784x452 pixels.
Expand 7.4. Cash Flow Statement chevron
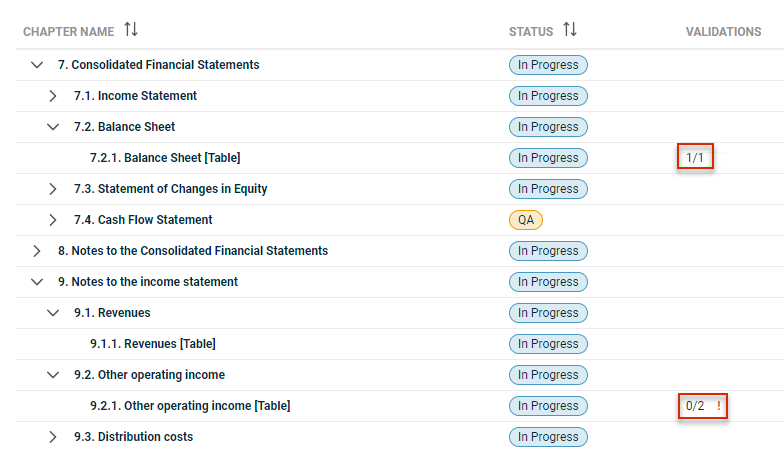pos(52,220)
